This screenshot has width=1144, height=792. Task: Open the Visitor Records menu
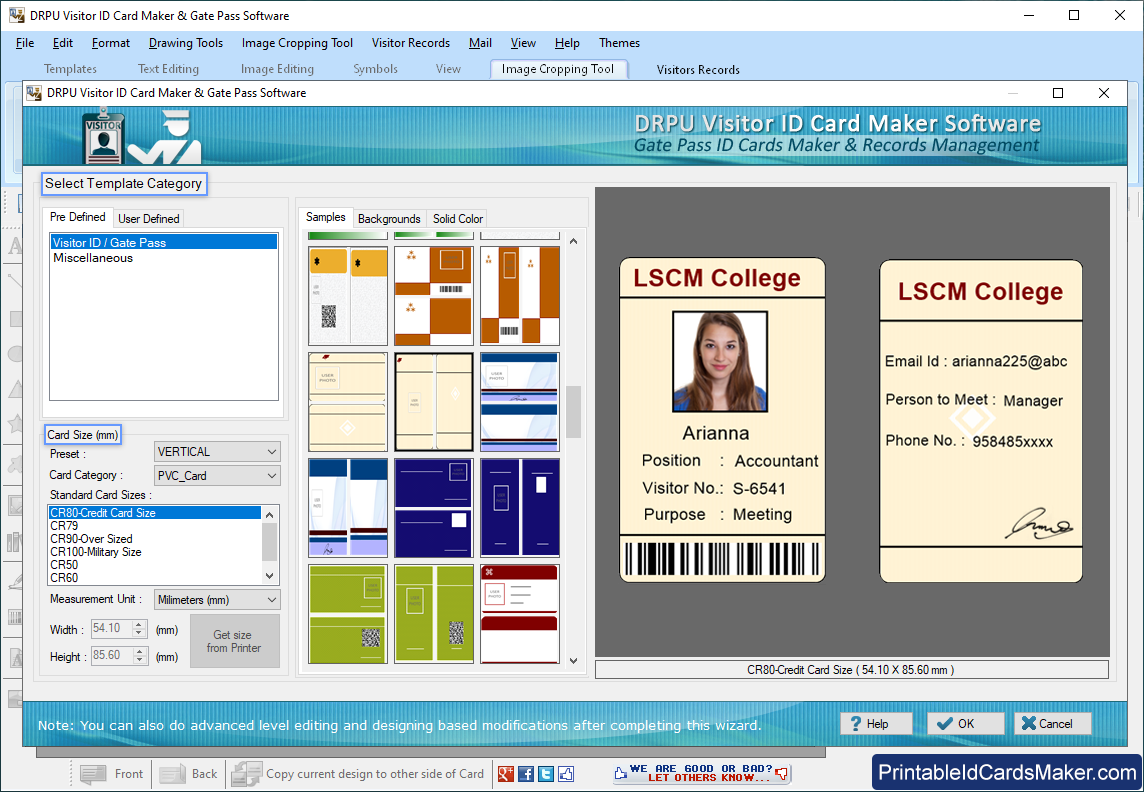[x=411, y=43]
